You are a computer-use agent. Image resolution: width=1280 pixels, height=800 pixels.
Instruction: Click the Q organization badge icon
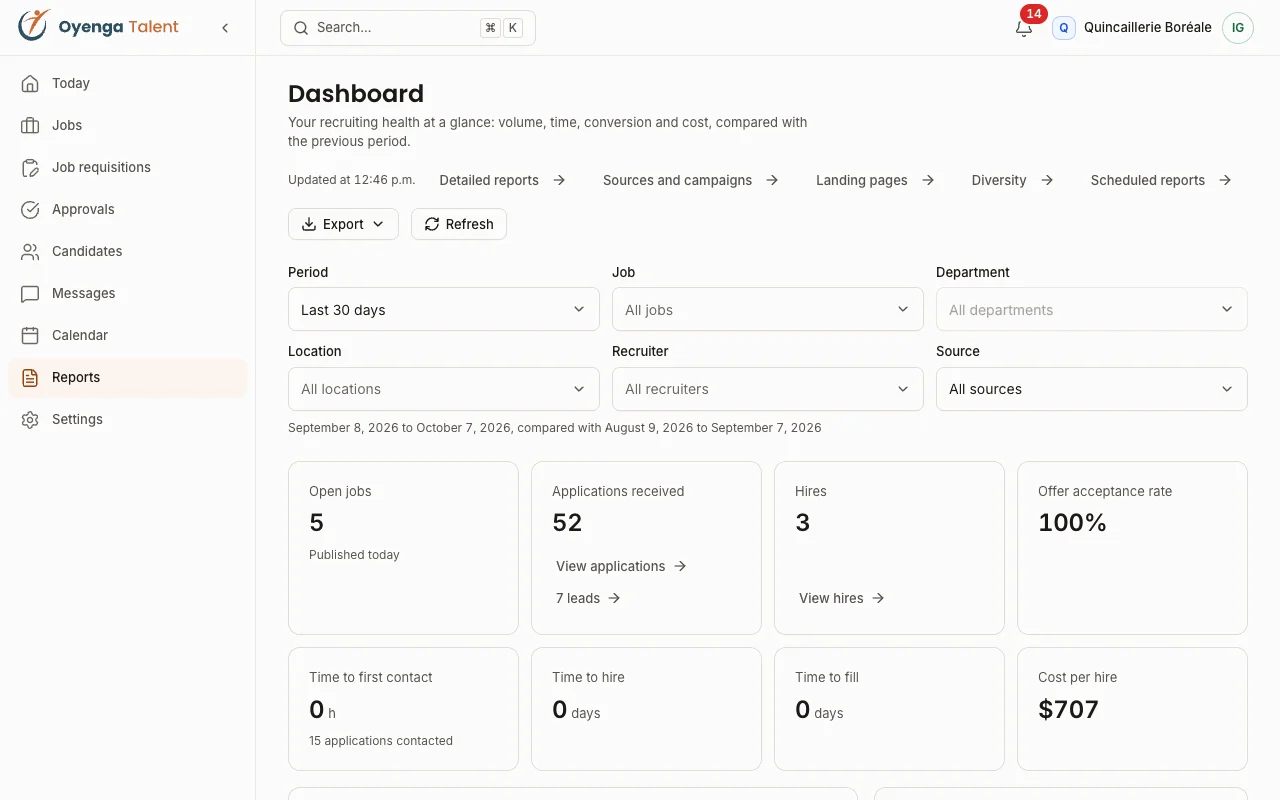click(x=1064, y=28)
